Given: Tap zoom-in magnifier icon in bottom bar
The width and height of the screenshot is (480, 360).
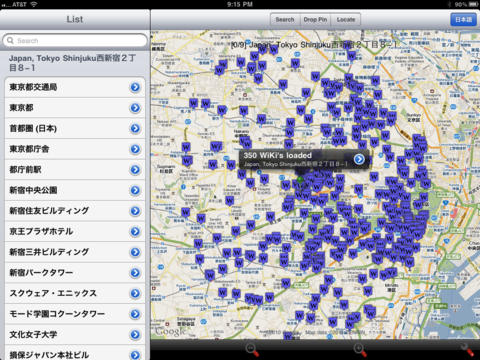Looking at the screenshot, I should coord(360,350).
